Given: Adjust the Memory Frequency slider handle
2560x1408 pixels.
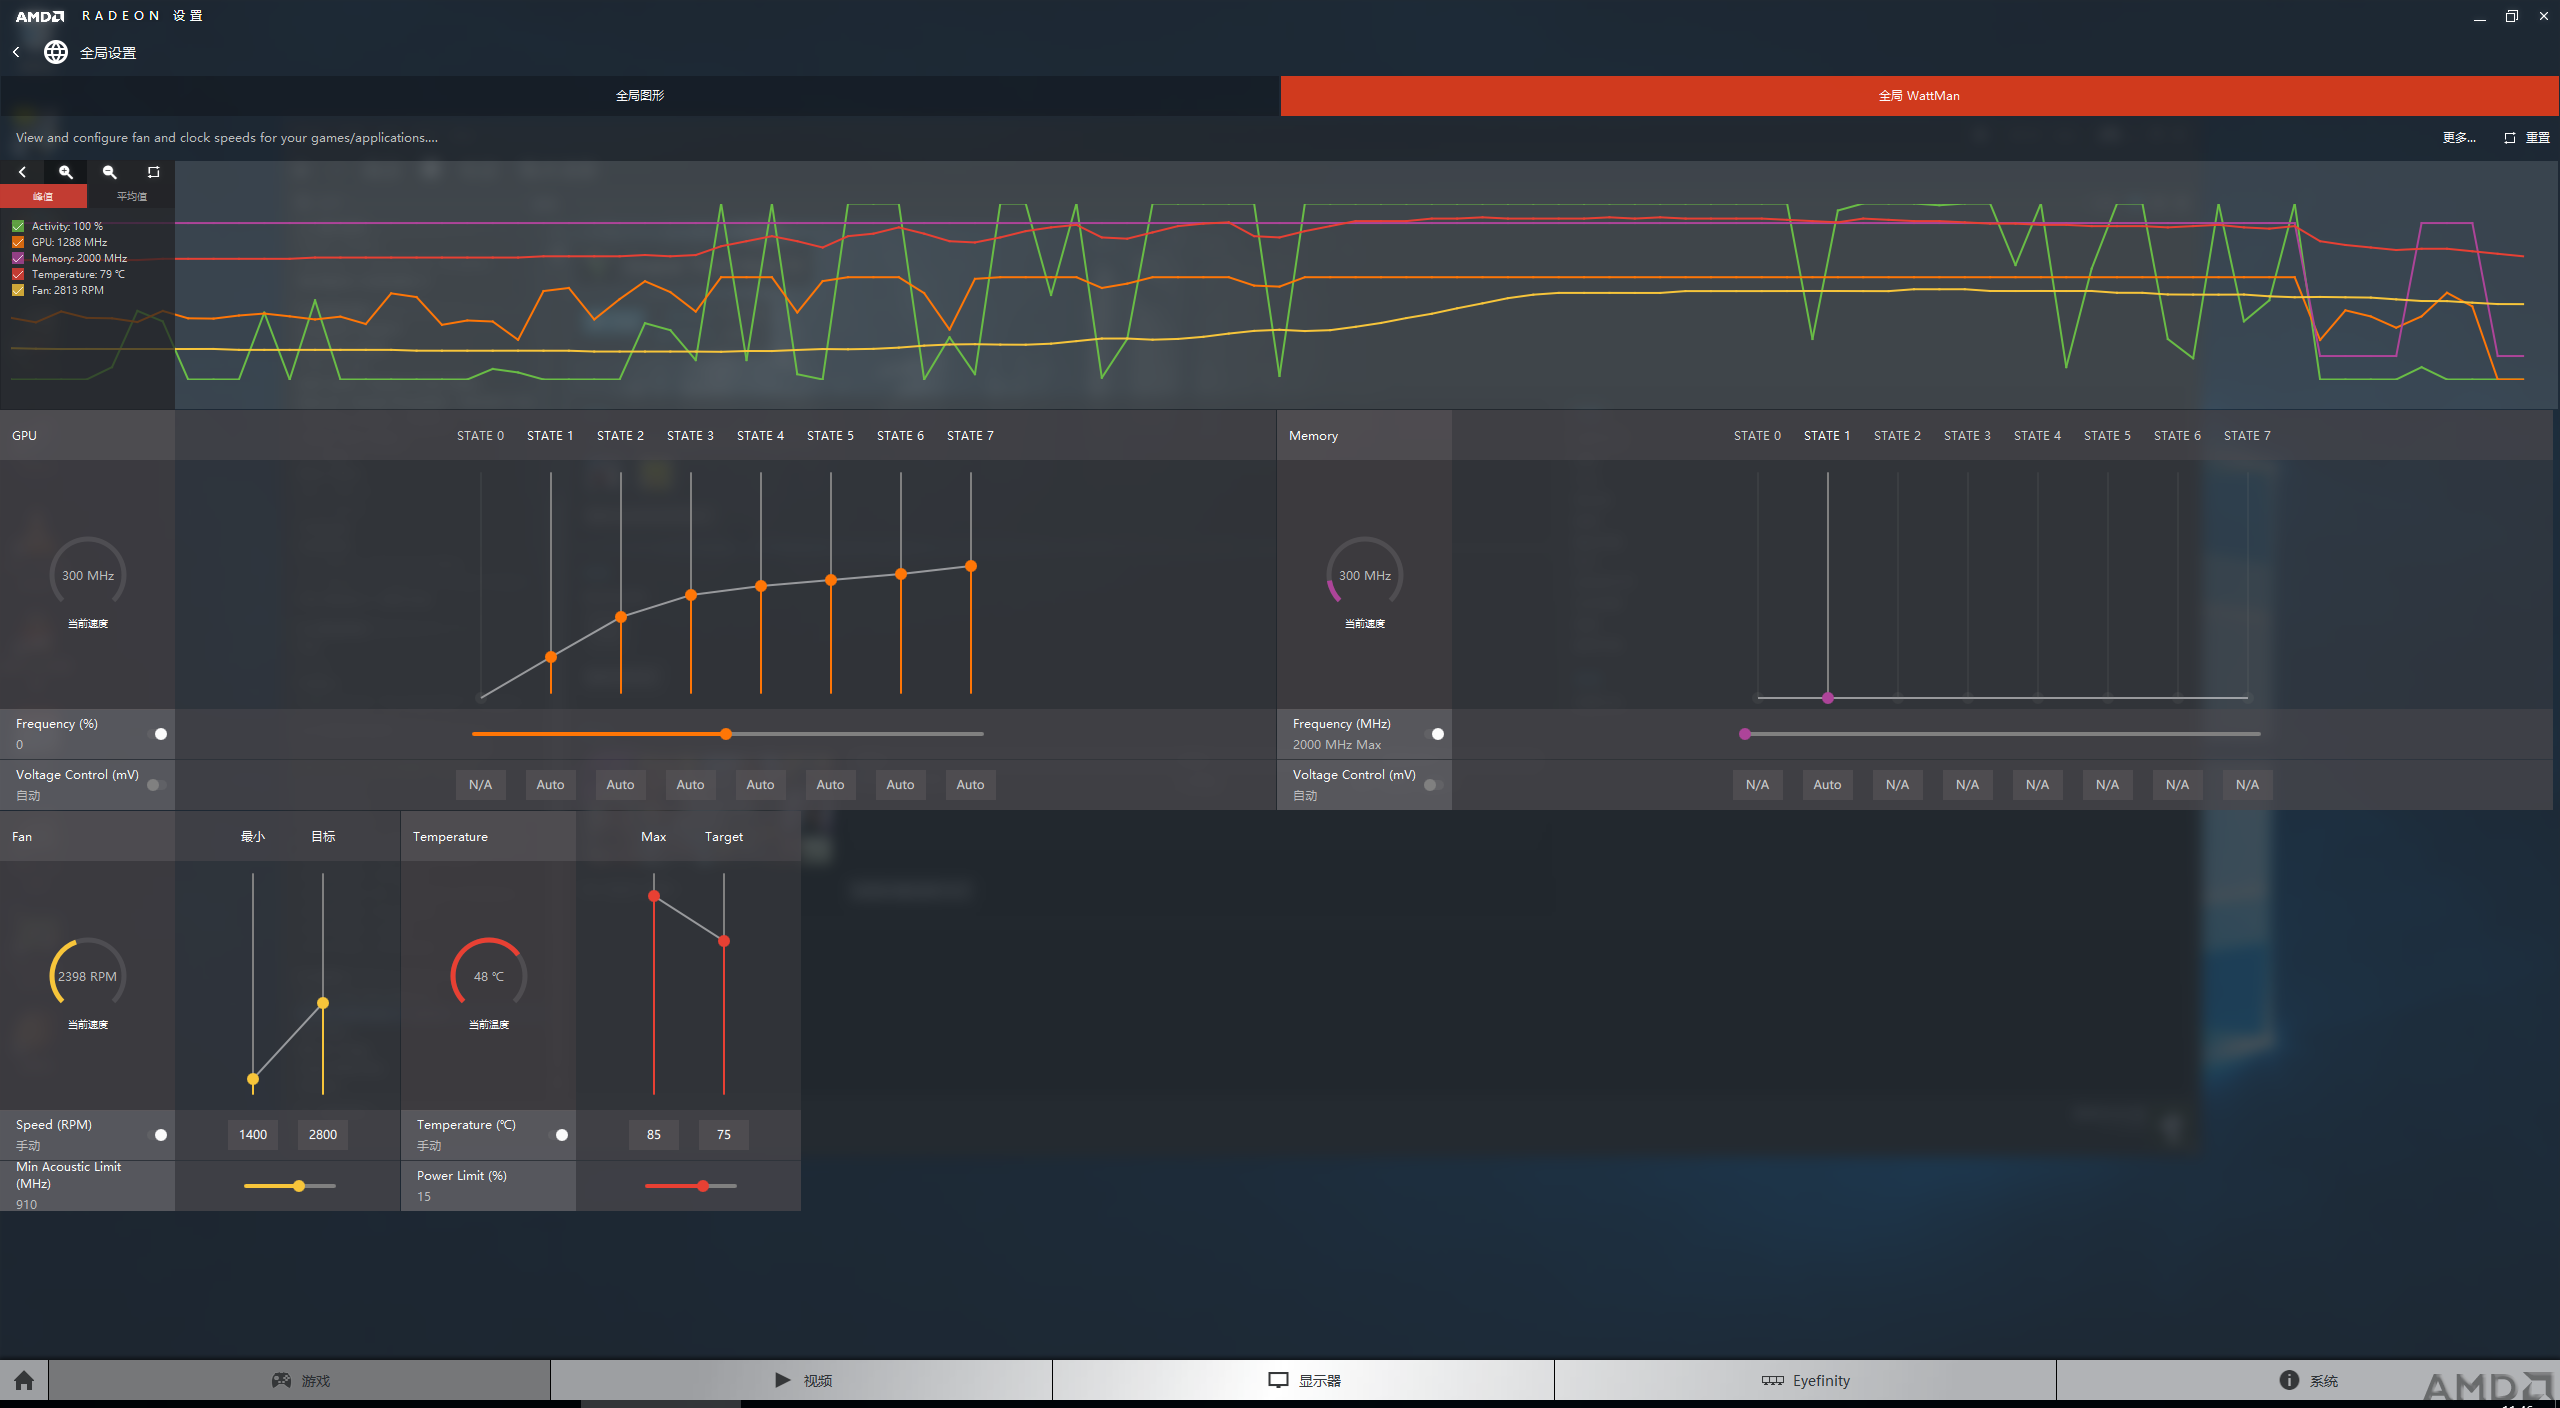Looking at the screenshot, I should coord(1745,734).
